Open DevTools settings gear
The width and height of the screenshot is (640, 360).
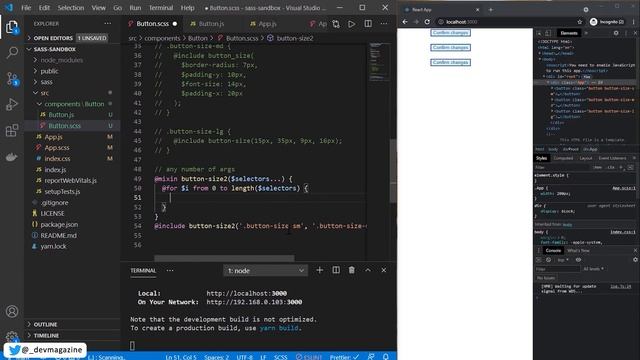coord(616,33)
